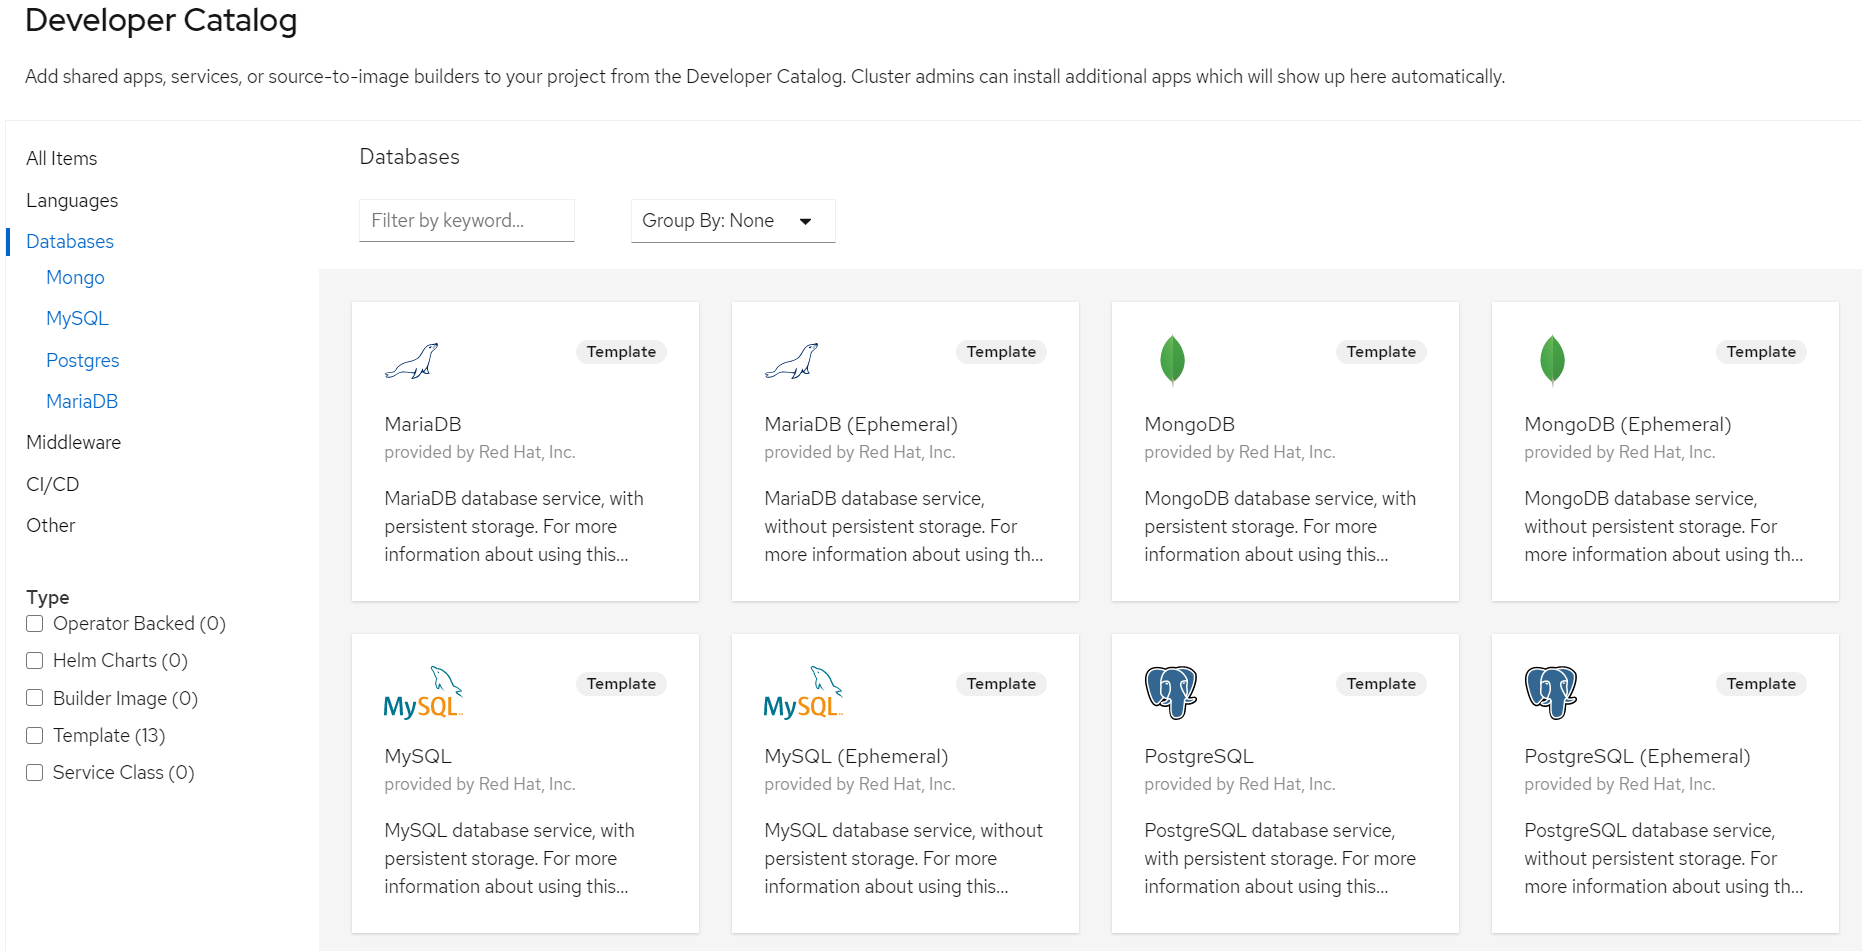Viewport: 1862px width, 951px height.
Task: Check the Template (13) filter
Action: [35, 736]
